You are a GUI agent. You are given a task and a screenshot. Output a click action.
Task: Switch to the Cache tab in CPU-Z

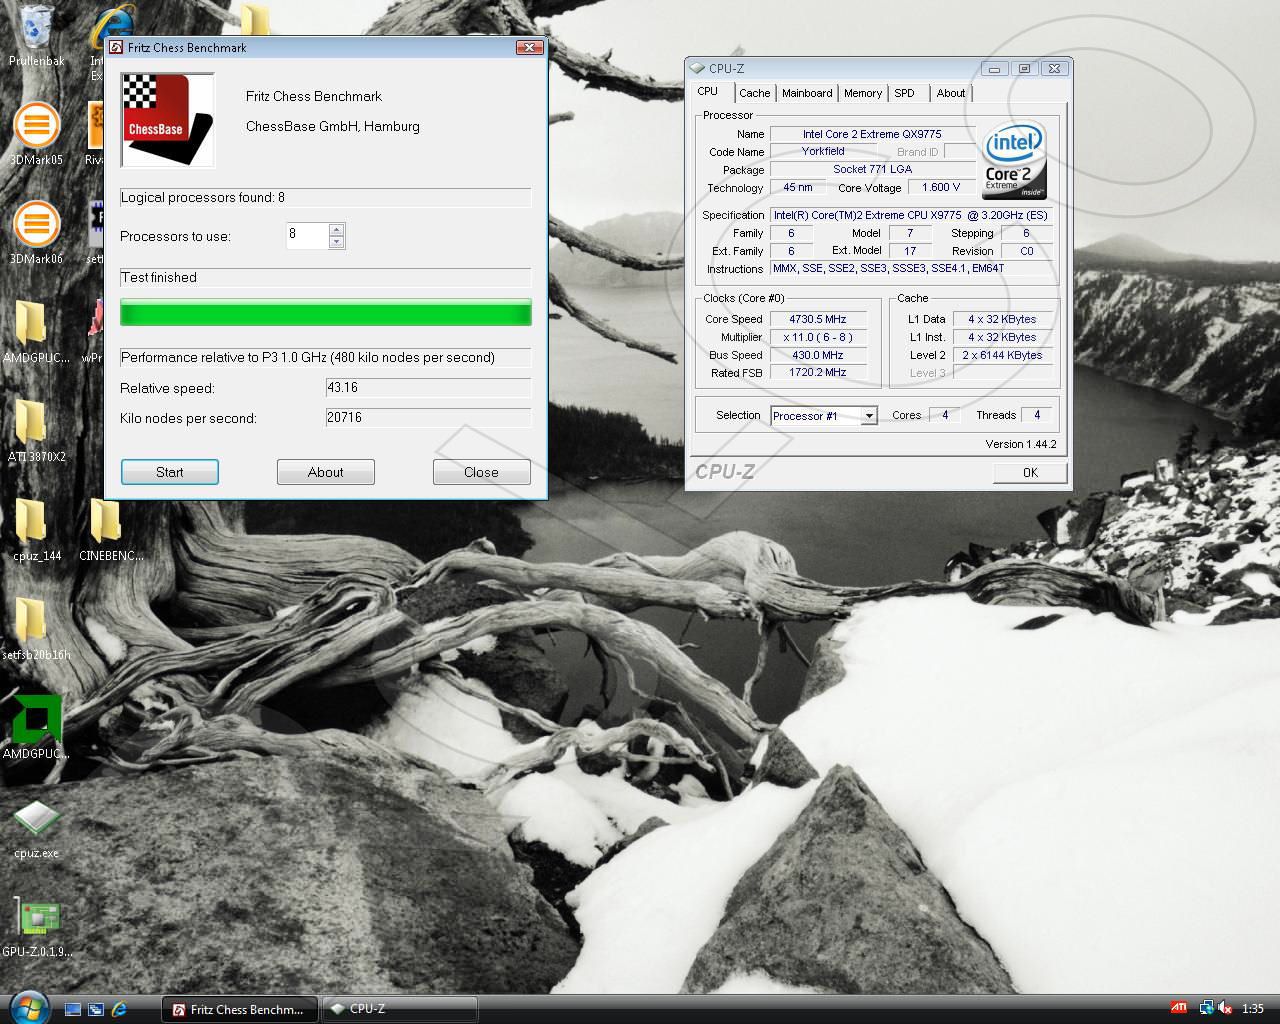[x=755, y=93]
